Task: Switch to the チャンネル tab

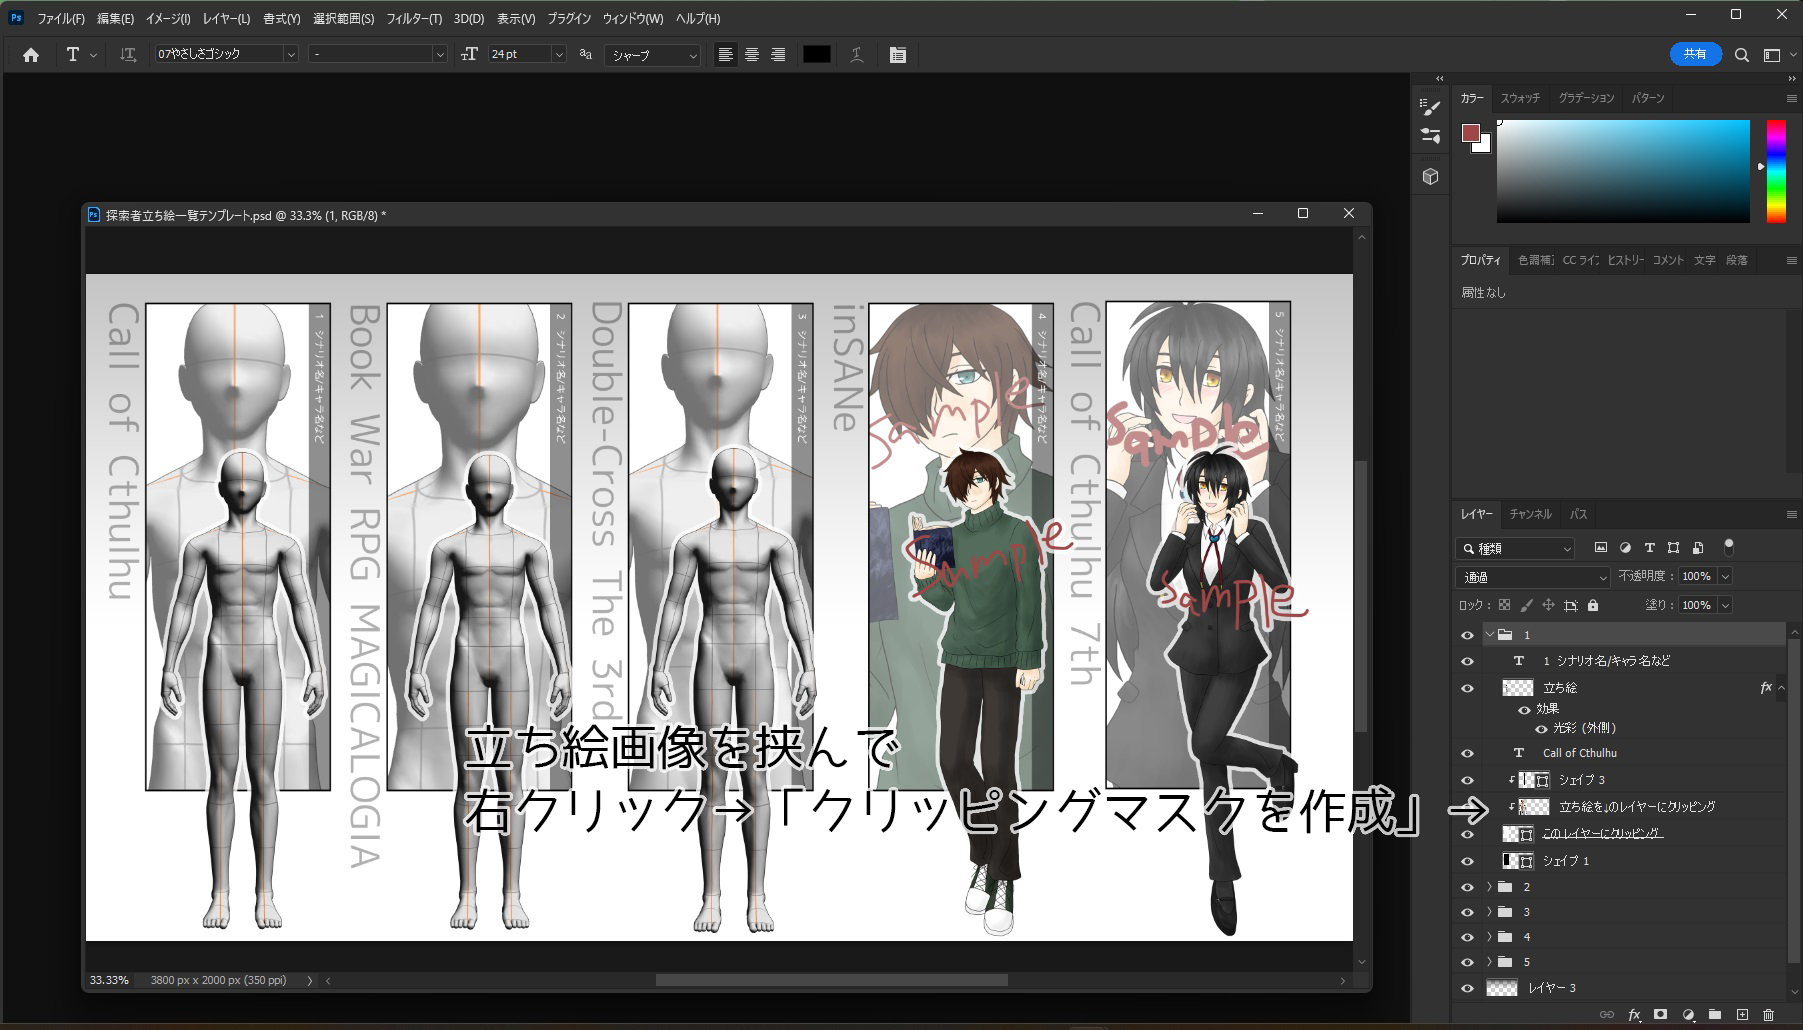Action: 1533,514
